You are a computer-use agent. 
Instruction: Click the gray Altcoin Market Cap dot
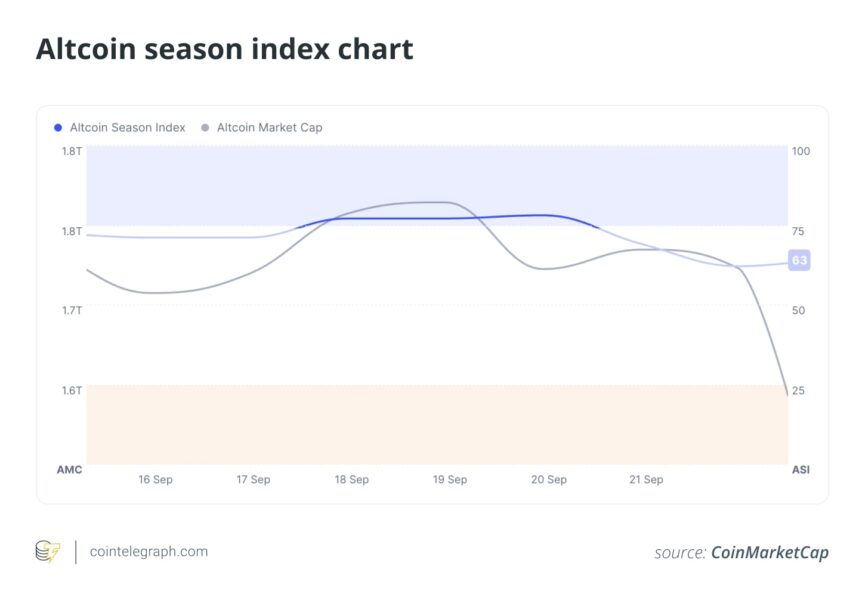[206, 128]
